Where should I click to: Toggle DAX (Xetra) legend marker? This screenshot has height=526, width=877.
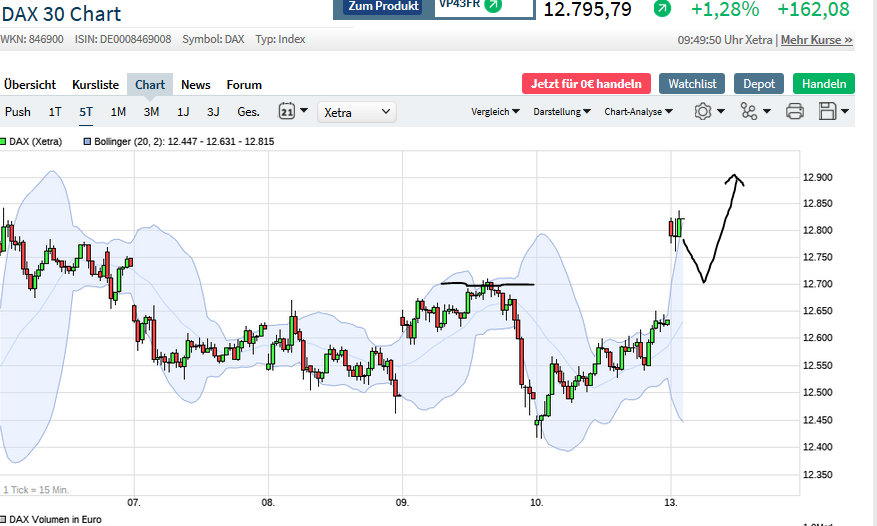(x=4, y=142)
